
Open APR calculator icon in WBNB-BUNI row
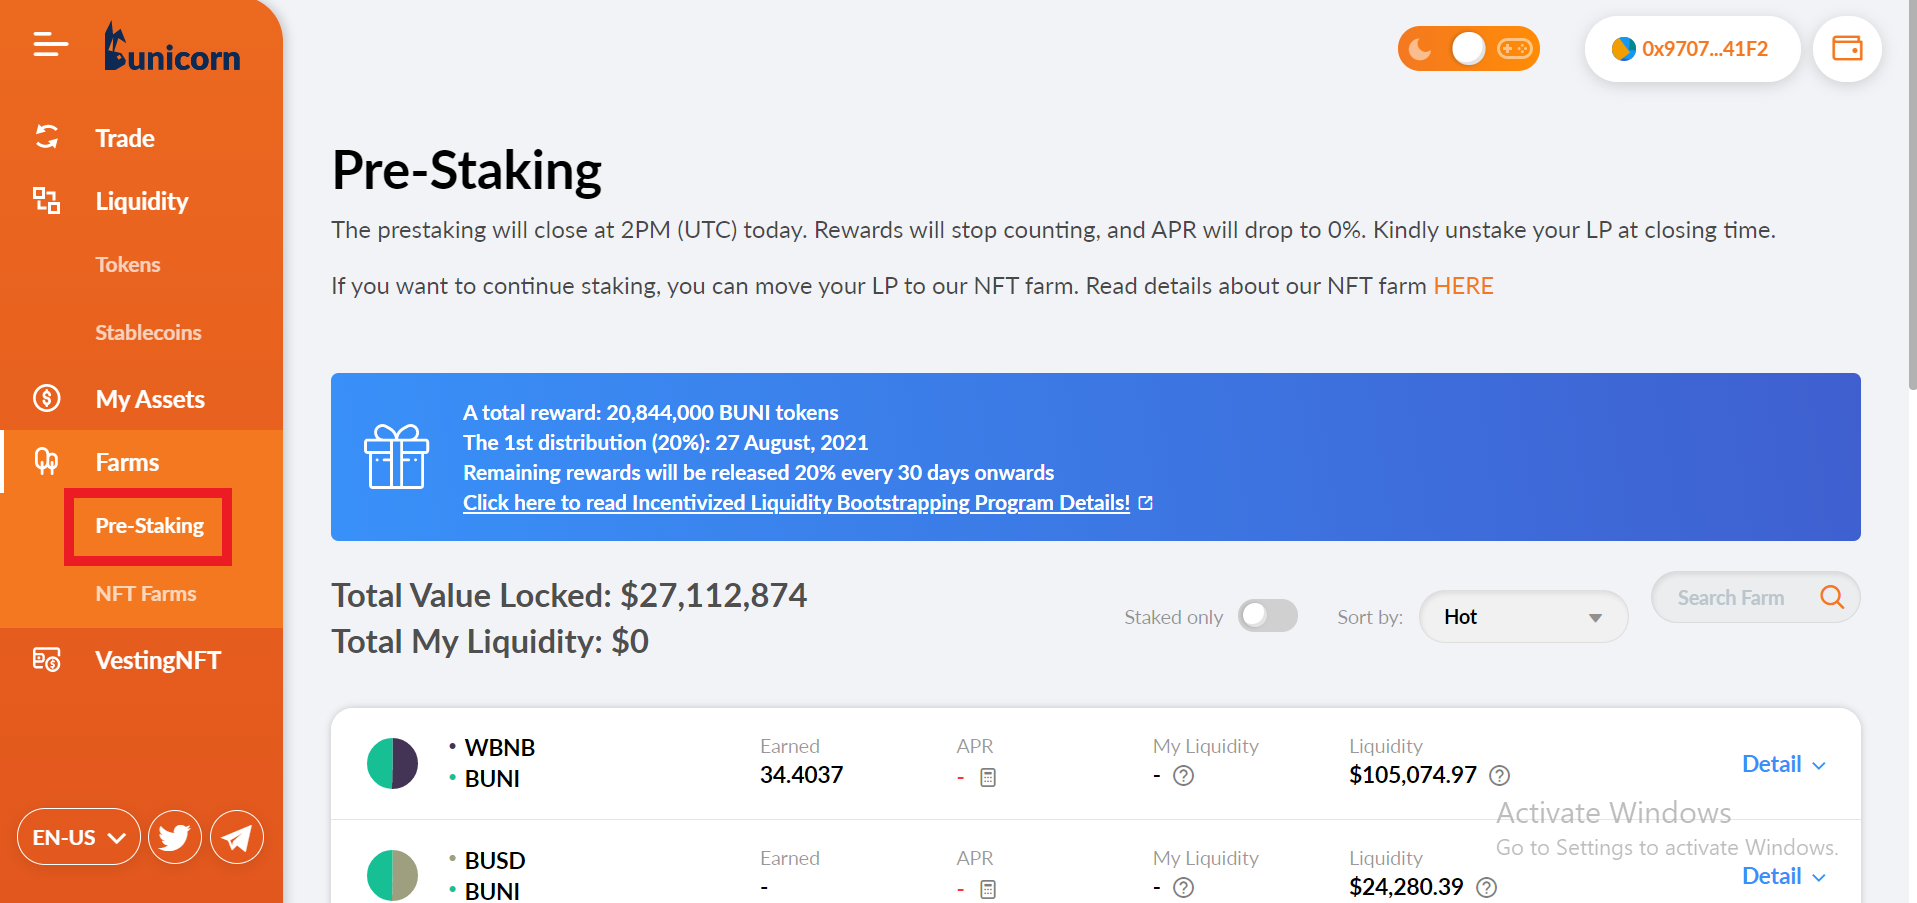pos(988,777)
